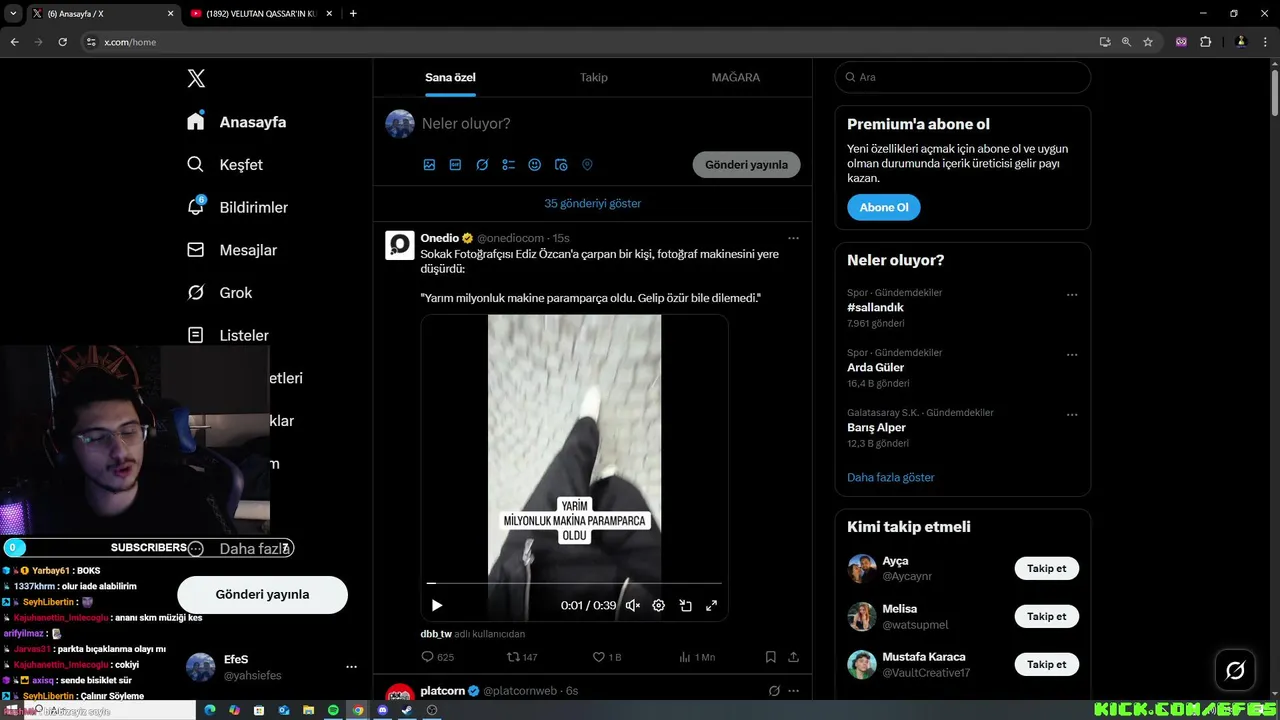Bookmark this page with Chrome star icon
The width and height of the screenshot is (1280, 720).
click(x=1148, y=42)
